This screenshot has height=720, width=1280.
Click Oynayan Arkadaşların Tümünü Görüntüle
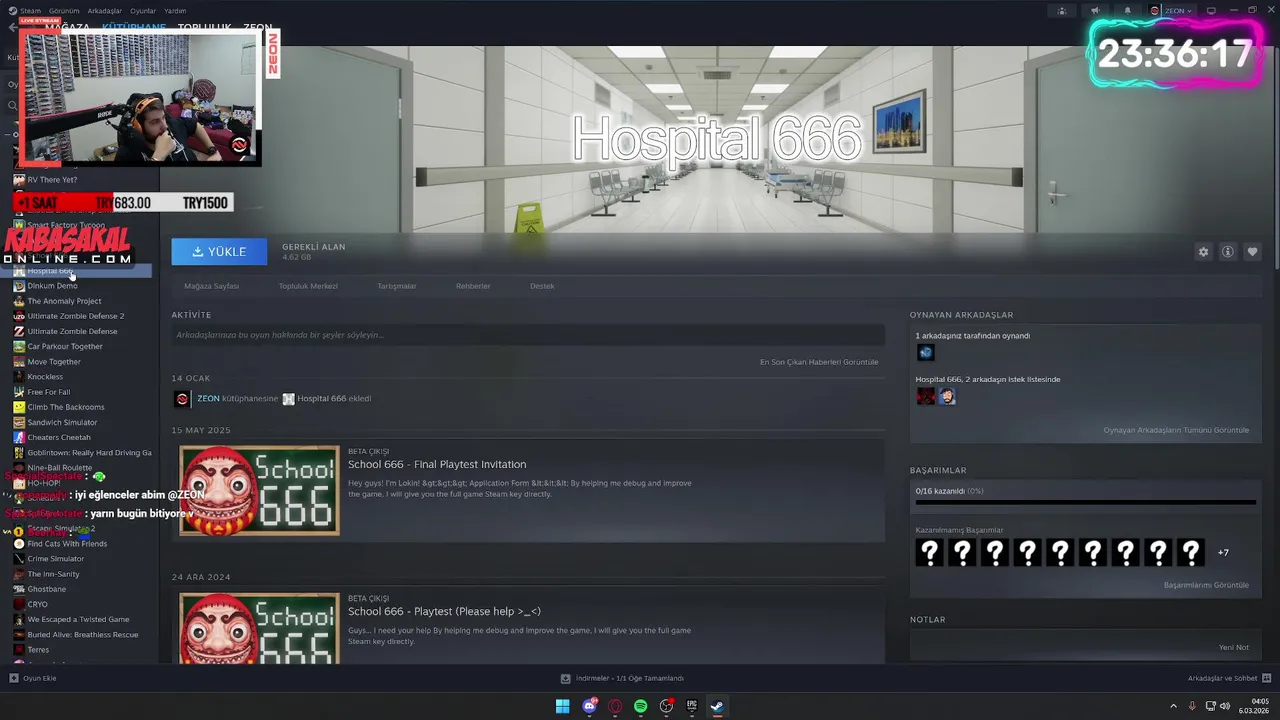1176,430
